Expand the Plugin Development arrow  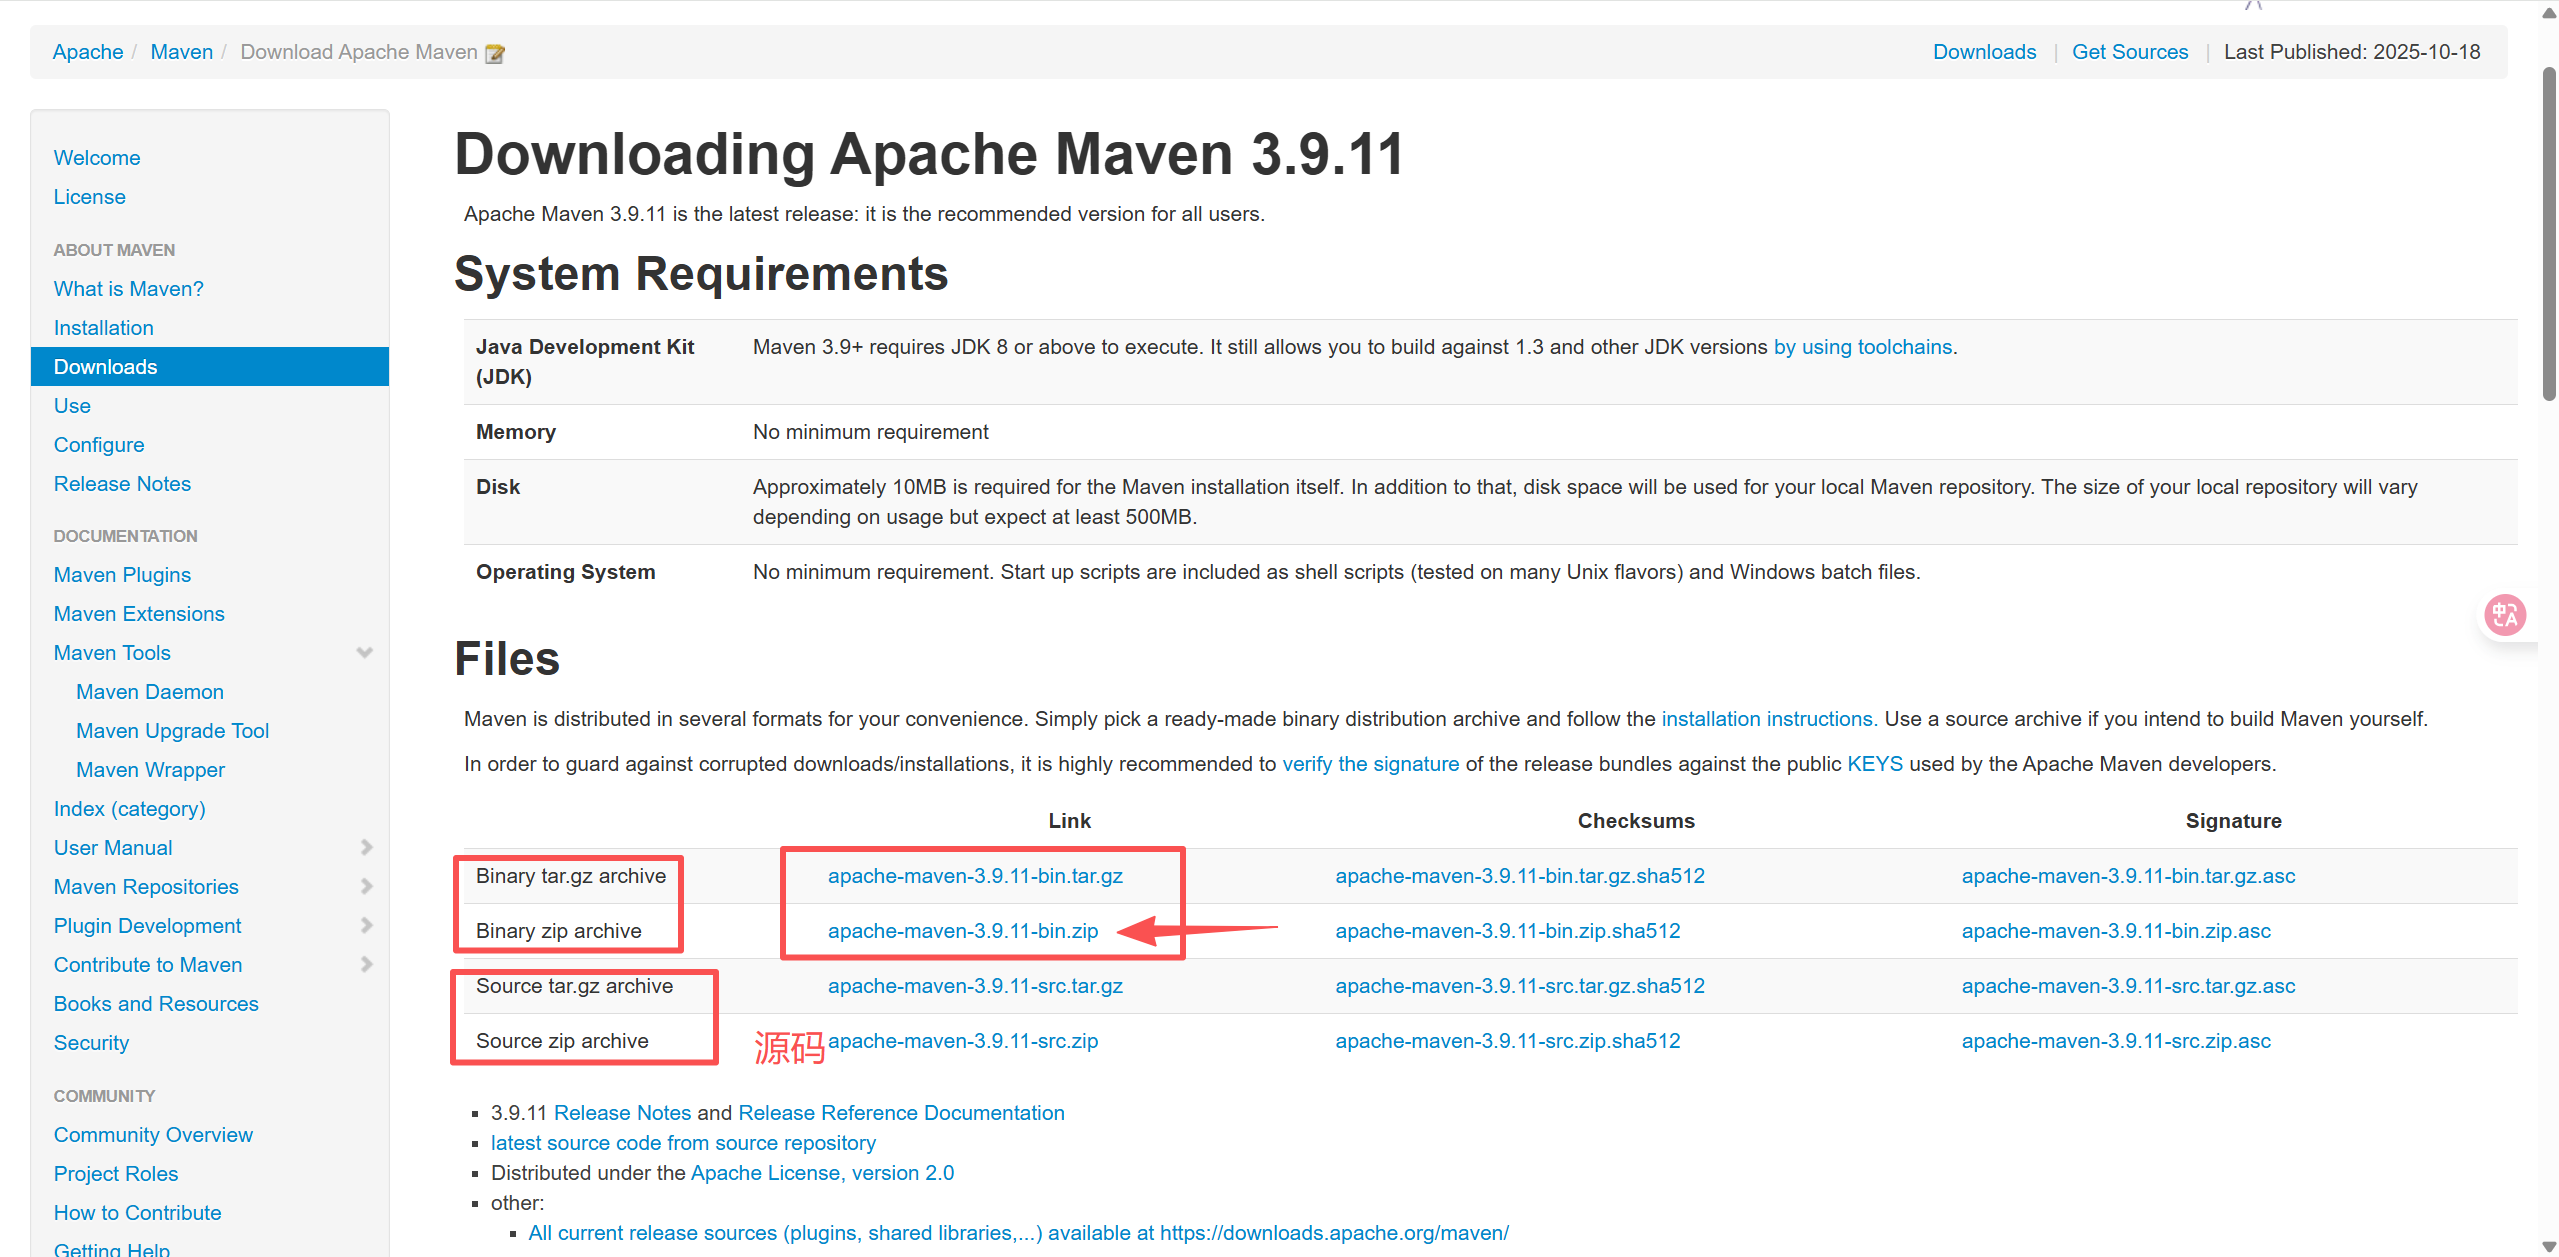[x=366, y=926]
